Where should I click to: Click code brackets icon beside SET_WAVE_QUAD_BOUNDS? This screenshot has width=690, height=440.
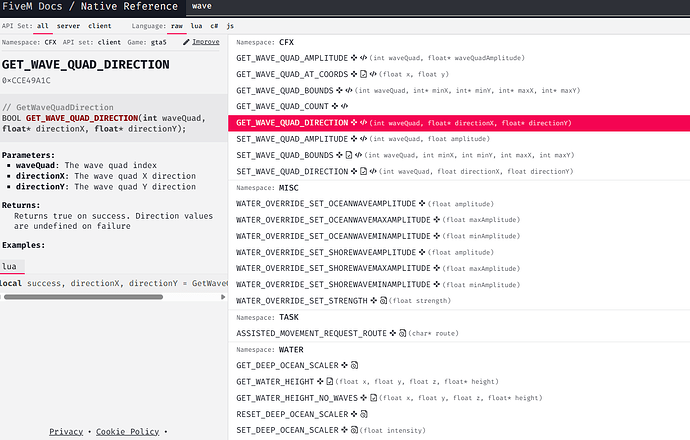click(359, 155)
